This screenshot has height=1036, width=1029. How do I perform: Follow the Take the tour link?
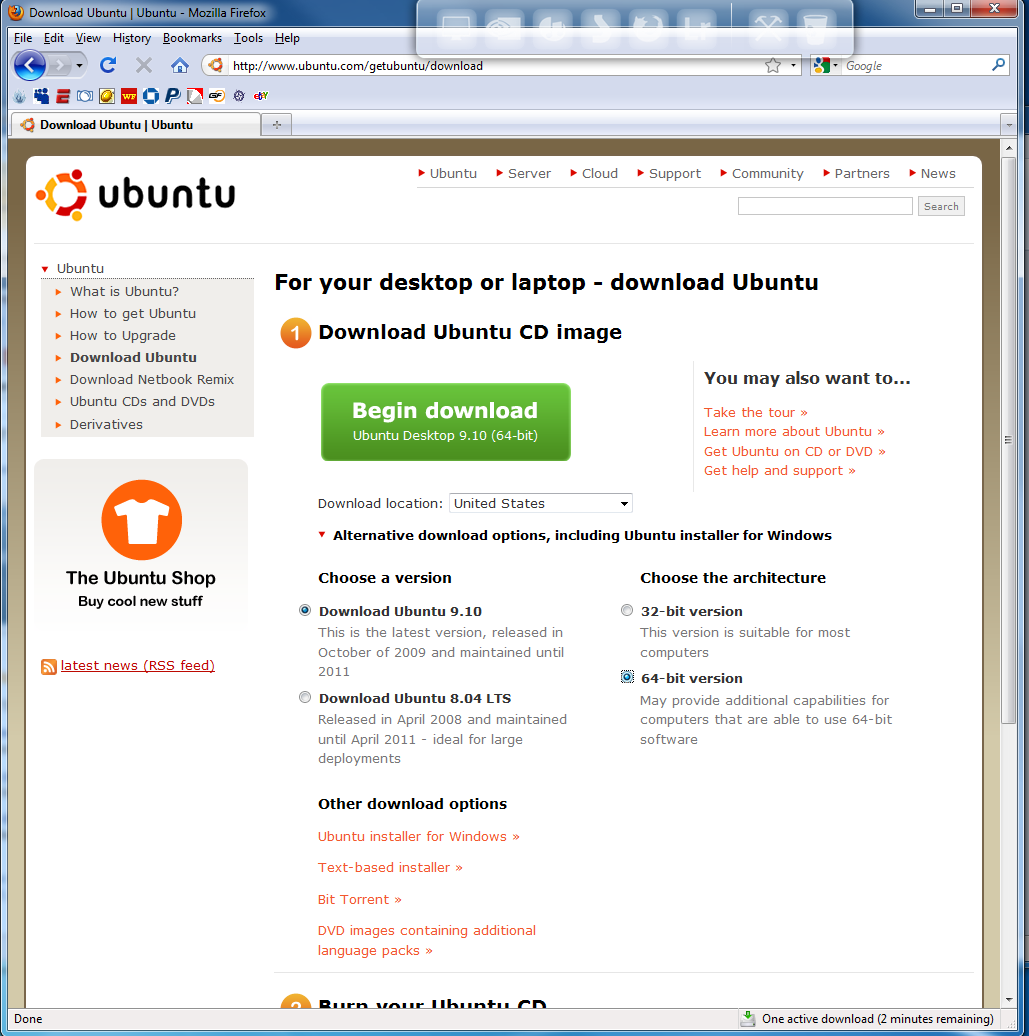click(755, 412)
